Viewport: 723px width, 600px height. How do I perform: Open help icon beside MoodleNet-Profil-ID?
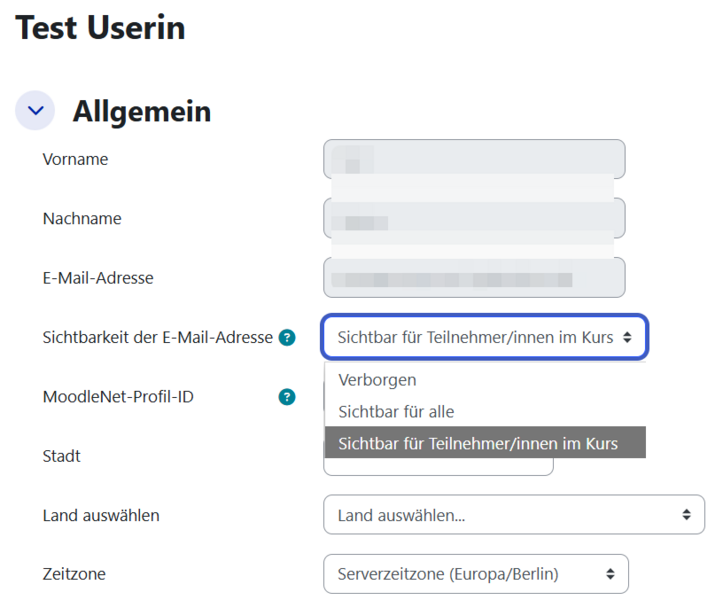coord(287,397)
